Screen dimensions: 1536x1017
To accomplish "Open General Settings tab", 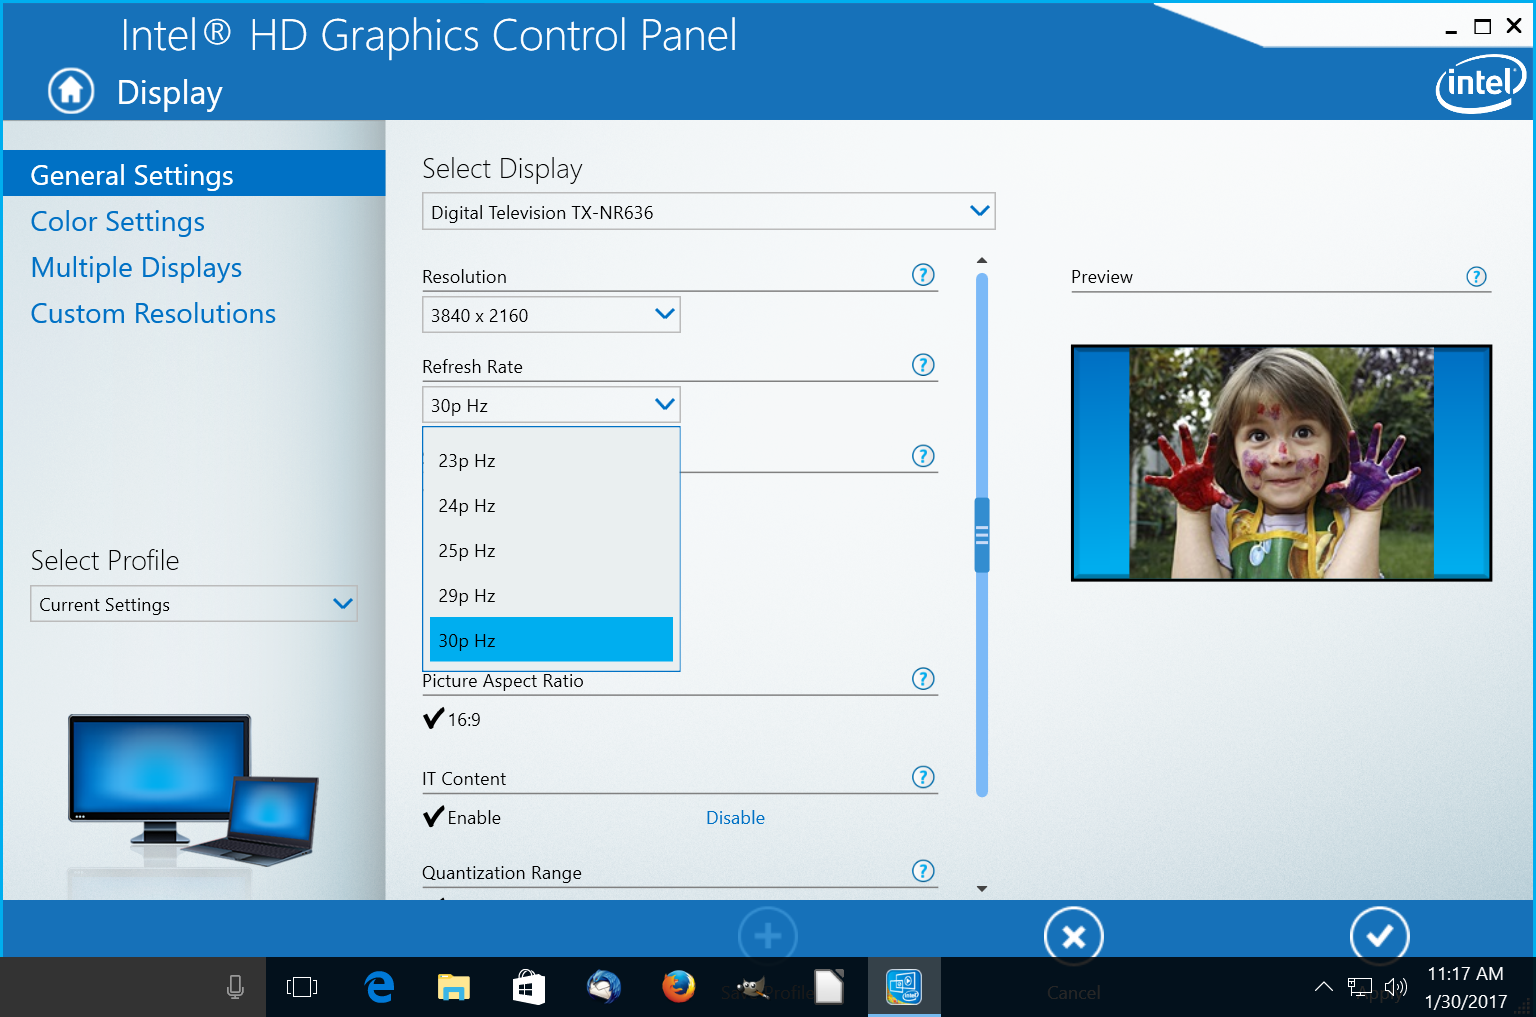I will [x=194, y=174].
